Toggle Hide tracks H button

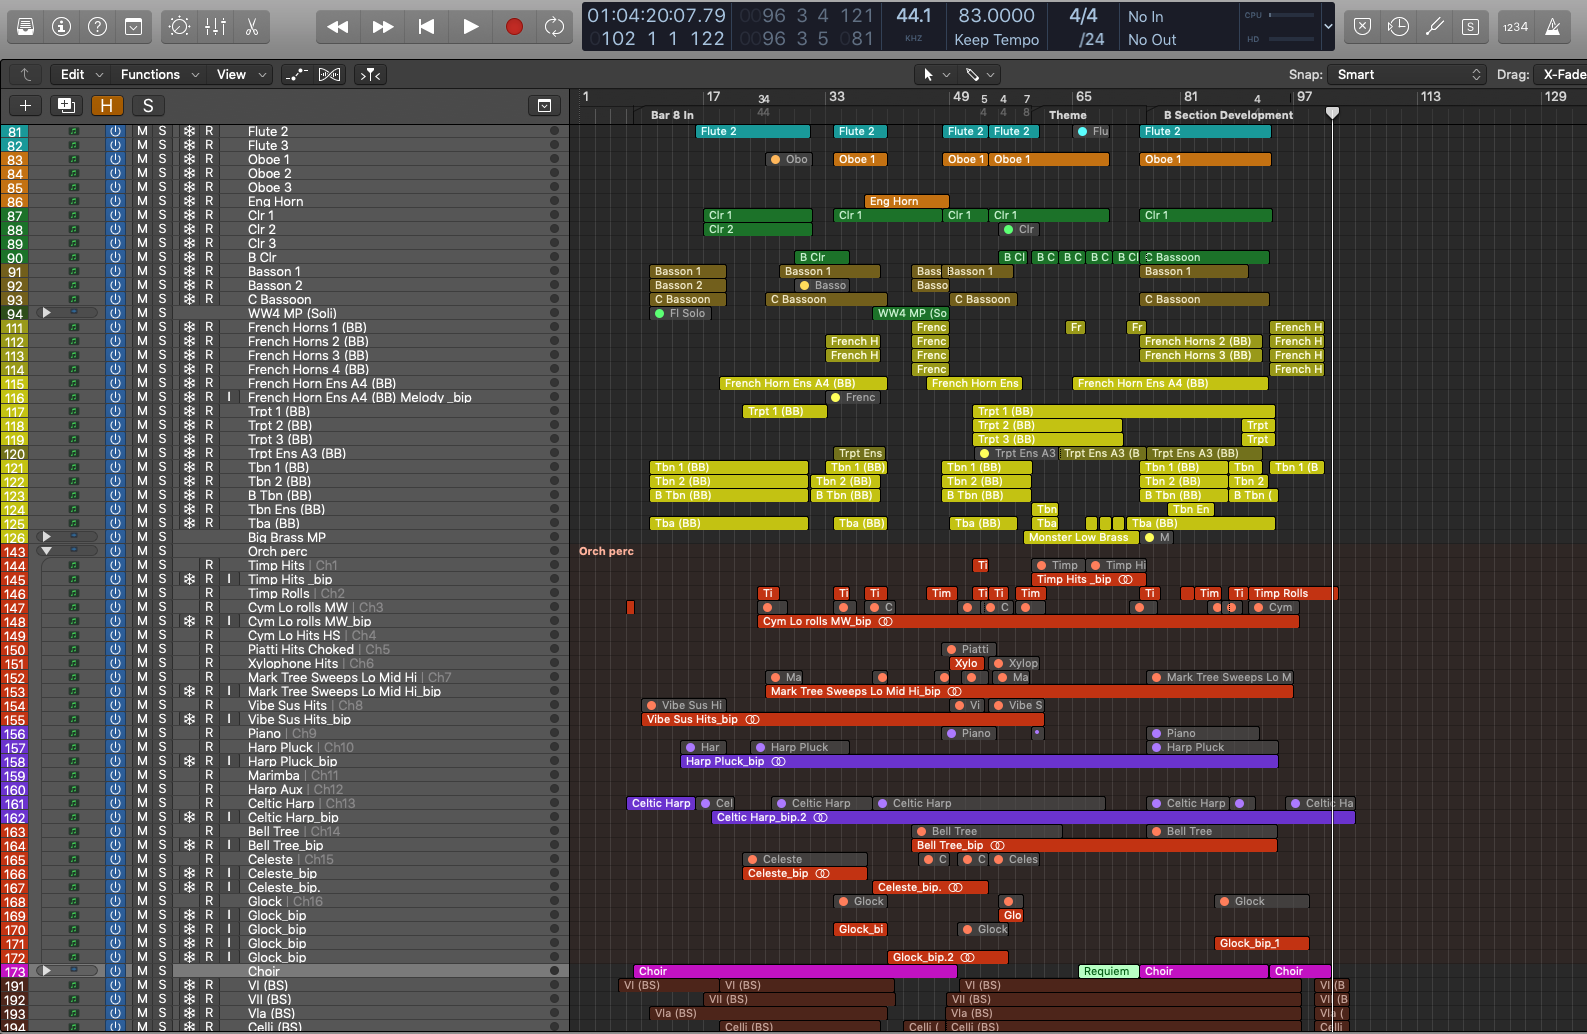pyautogui.click(x=106, y=106)
